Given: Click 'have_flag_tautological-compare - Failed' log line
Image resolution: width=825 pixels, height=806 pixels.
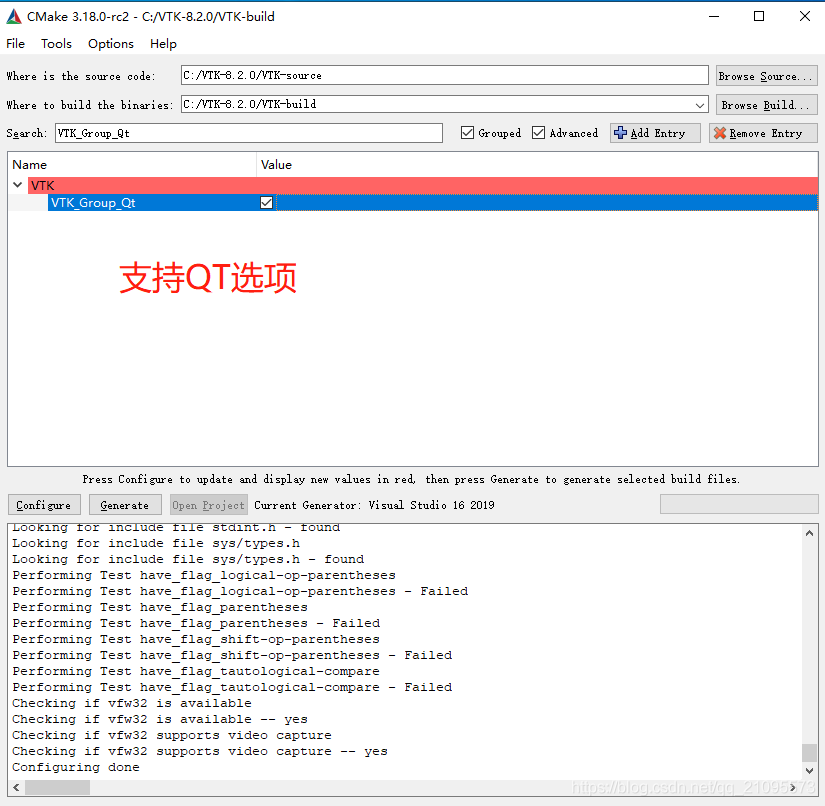Looking at the screenshot, I should coord(232,687).
